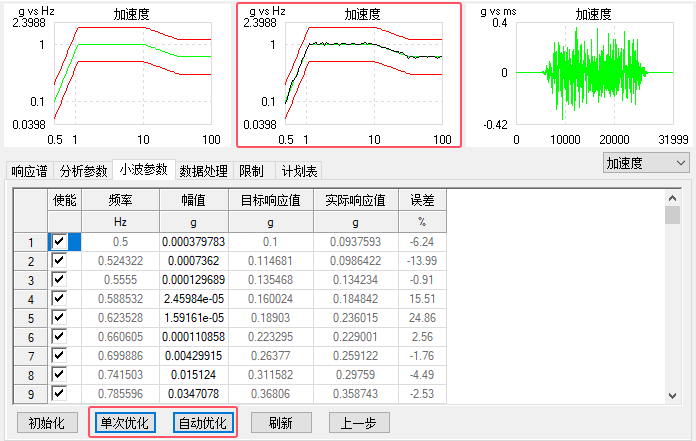696x441 pixels.
Task: Uncheck the enable box for row 3
Action: [59, 280]
